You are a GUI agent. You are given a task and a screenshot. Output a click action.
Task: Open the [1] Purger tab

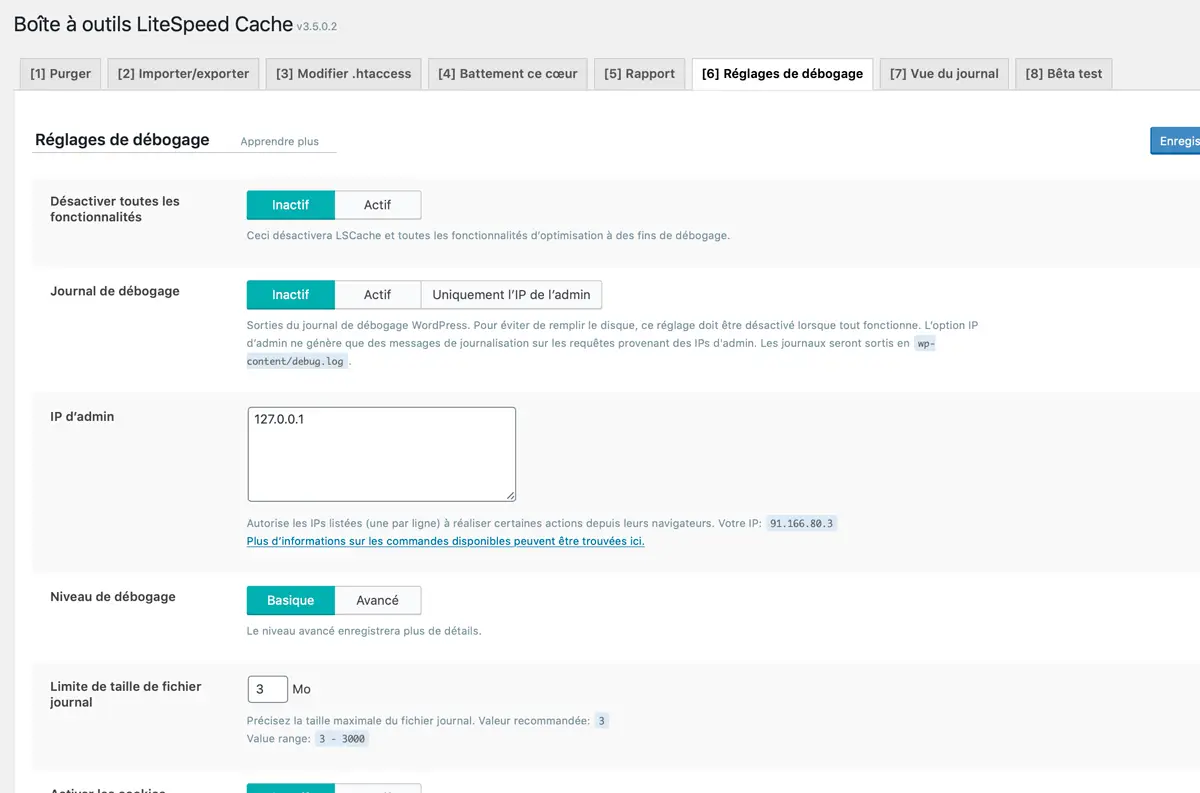tap(60, 74)
